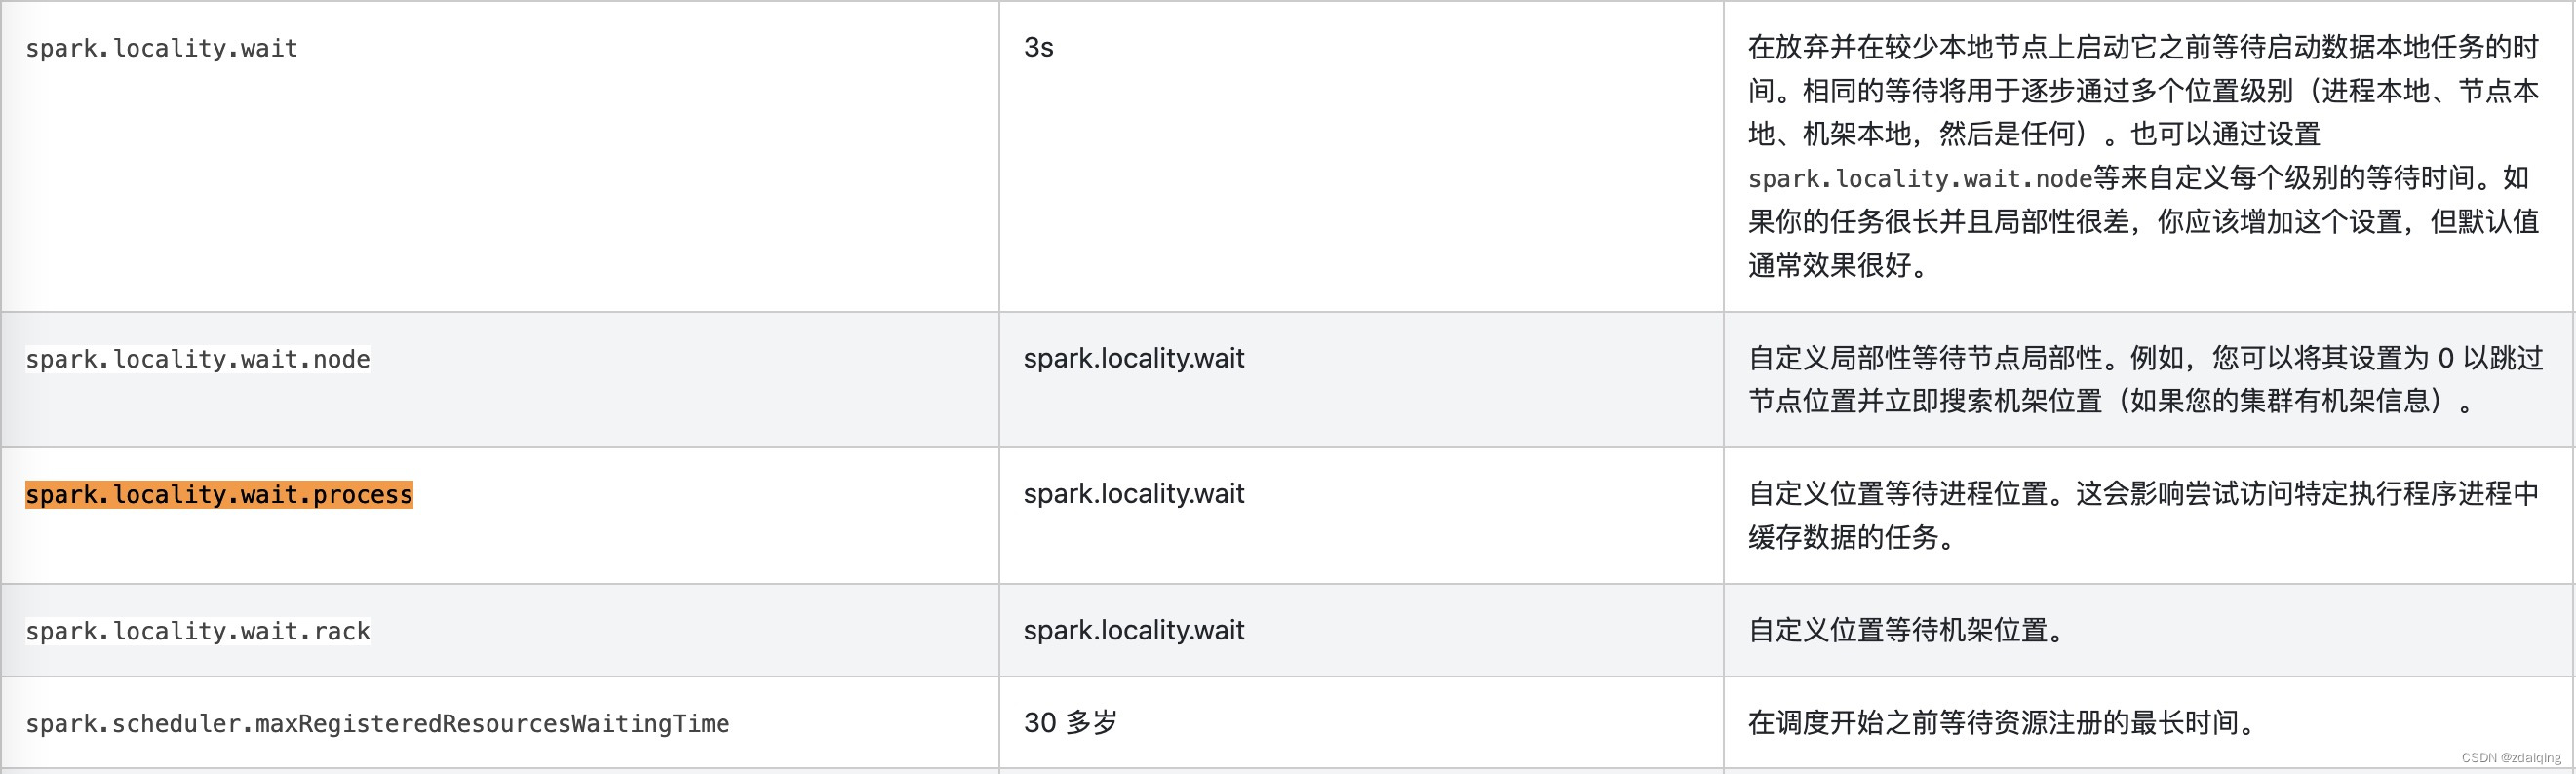Image resolution: width=2576 pixels, height=774 pixels.
Task: Click the orange-highlighted spark.locality.wait.process text
Action: click(218, 495)
